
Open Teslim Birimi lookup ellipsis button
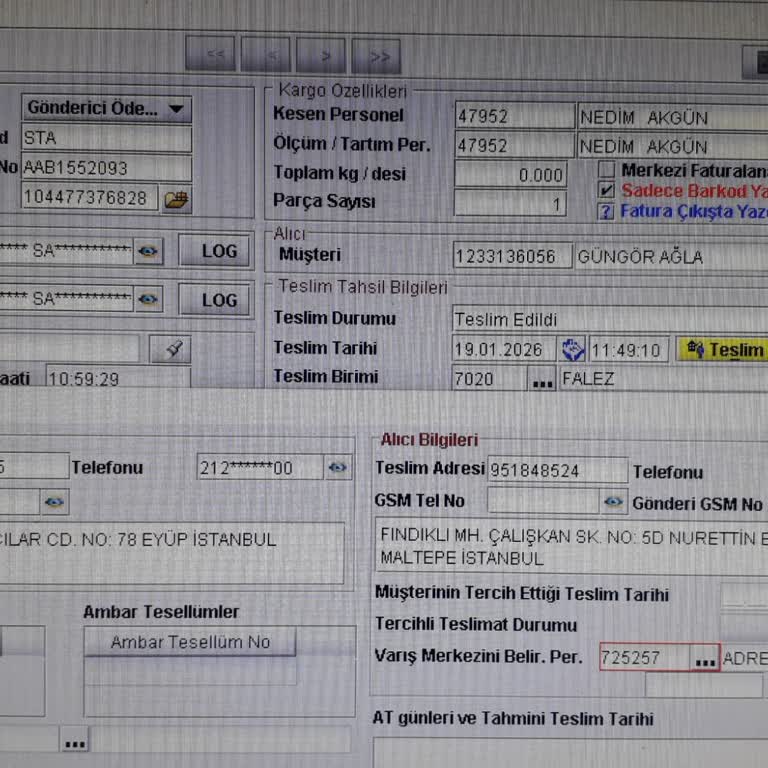point(542,381)
